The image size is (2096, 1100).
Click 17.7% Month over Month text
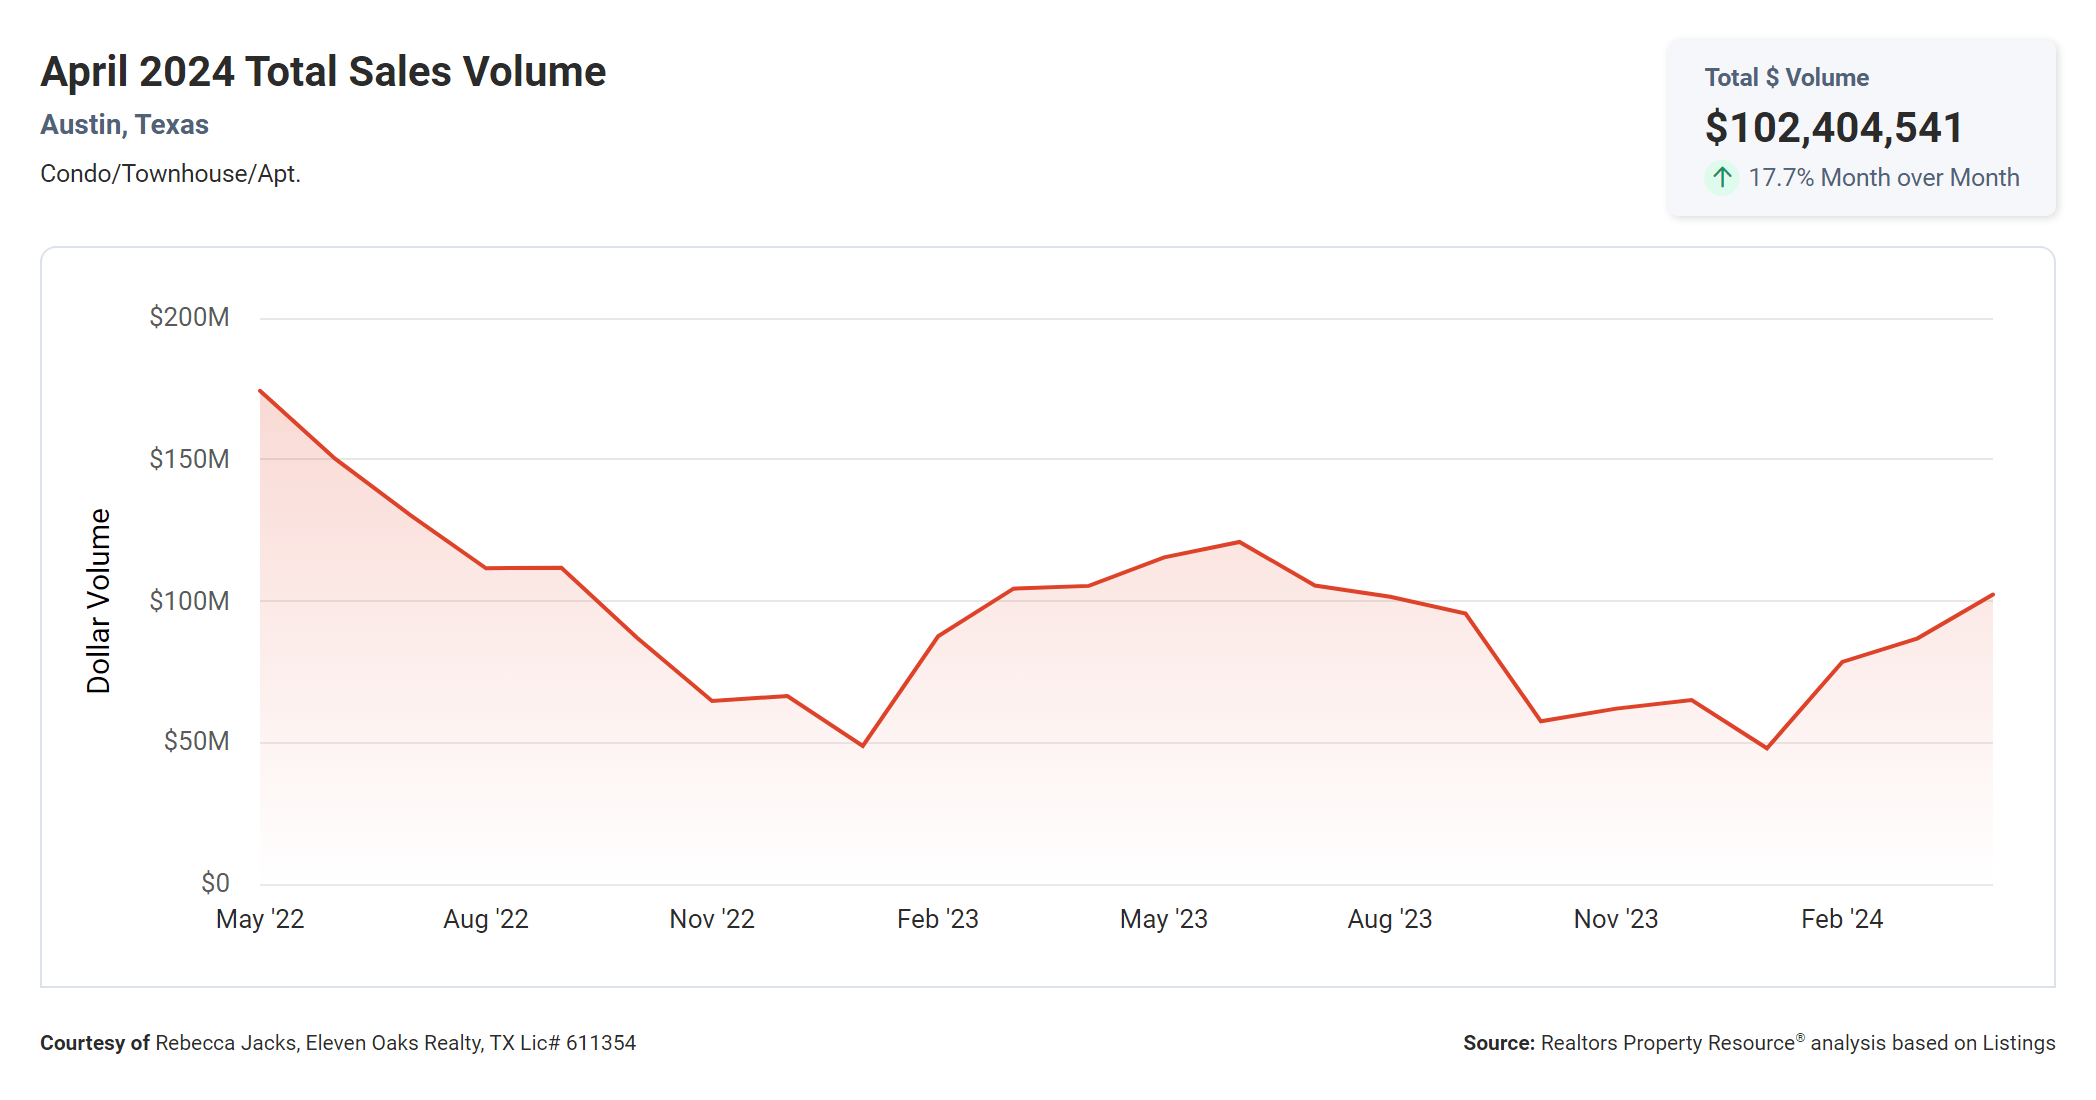point(1883,178)
